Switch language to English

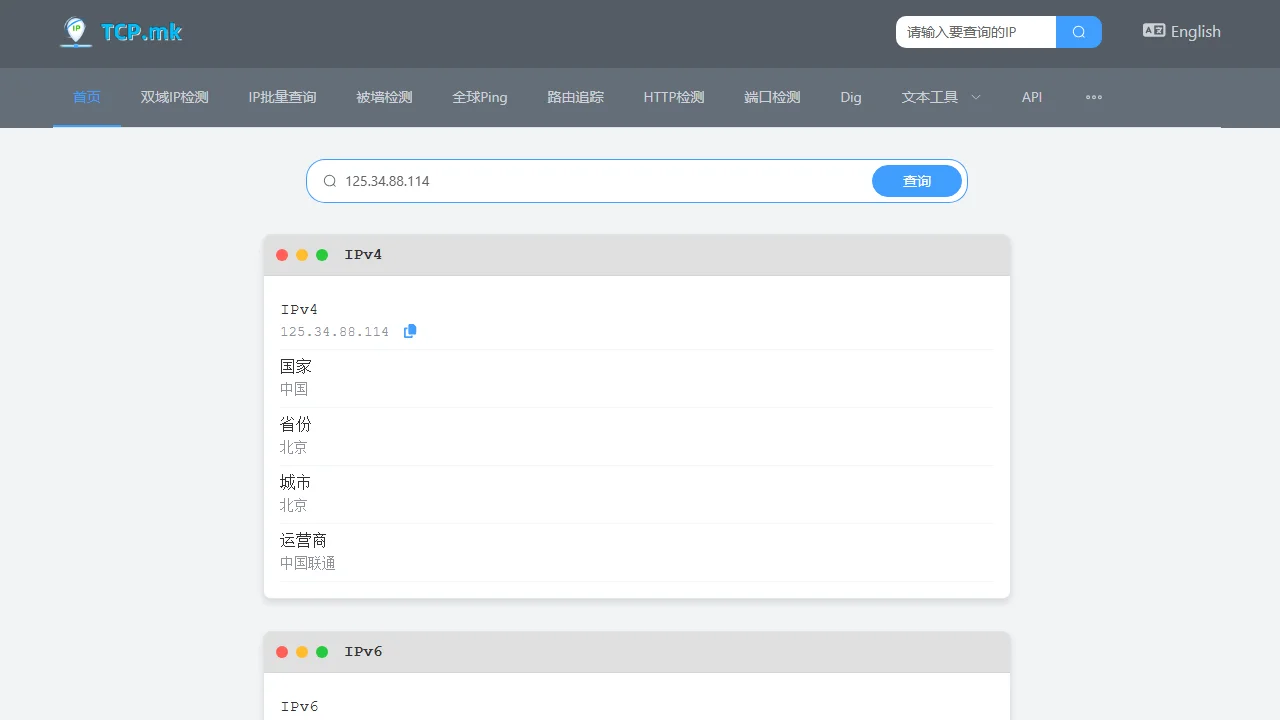tap(1195, 32)
